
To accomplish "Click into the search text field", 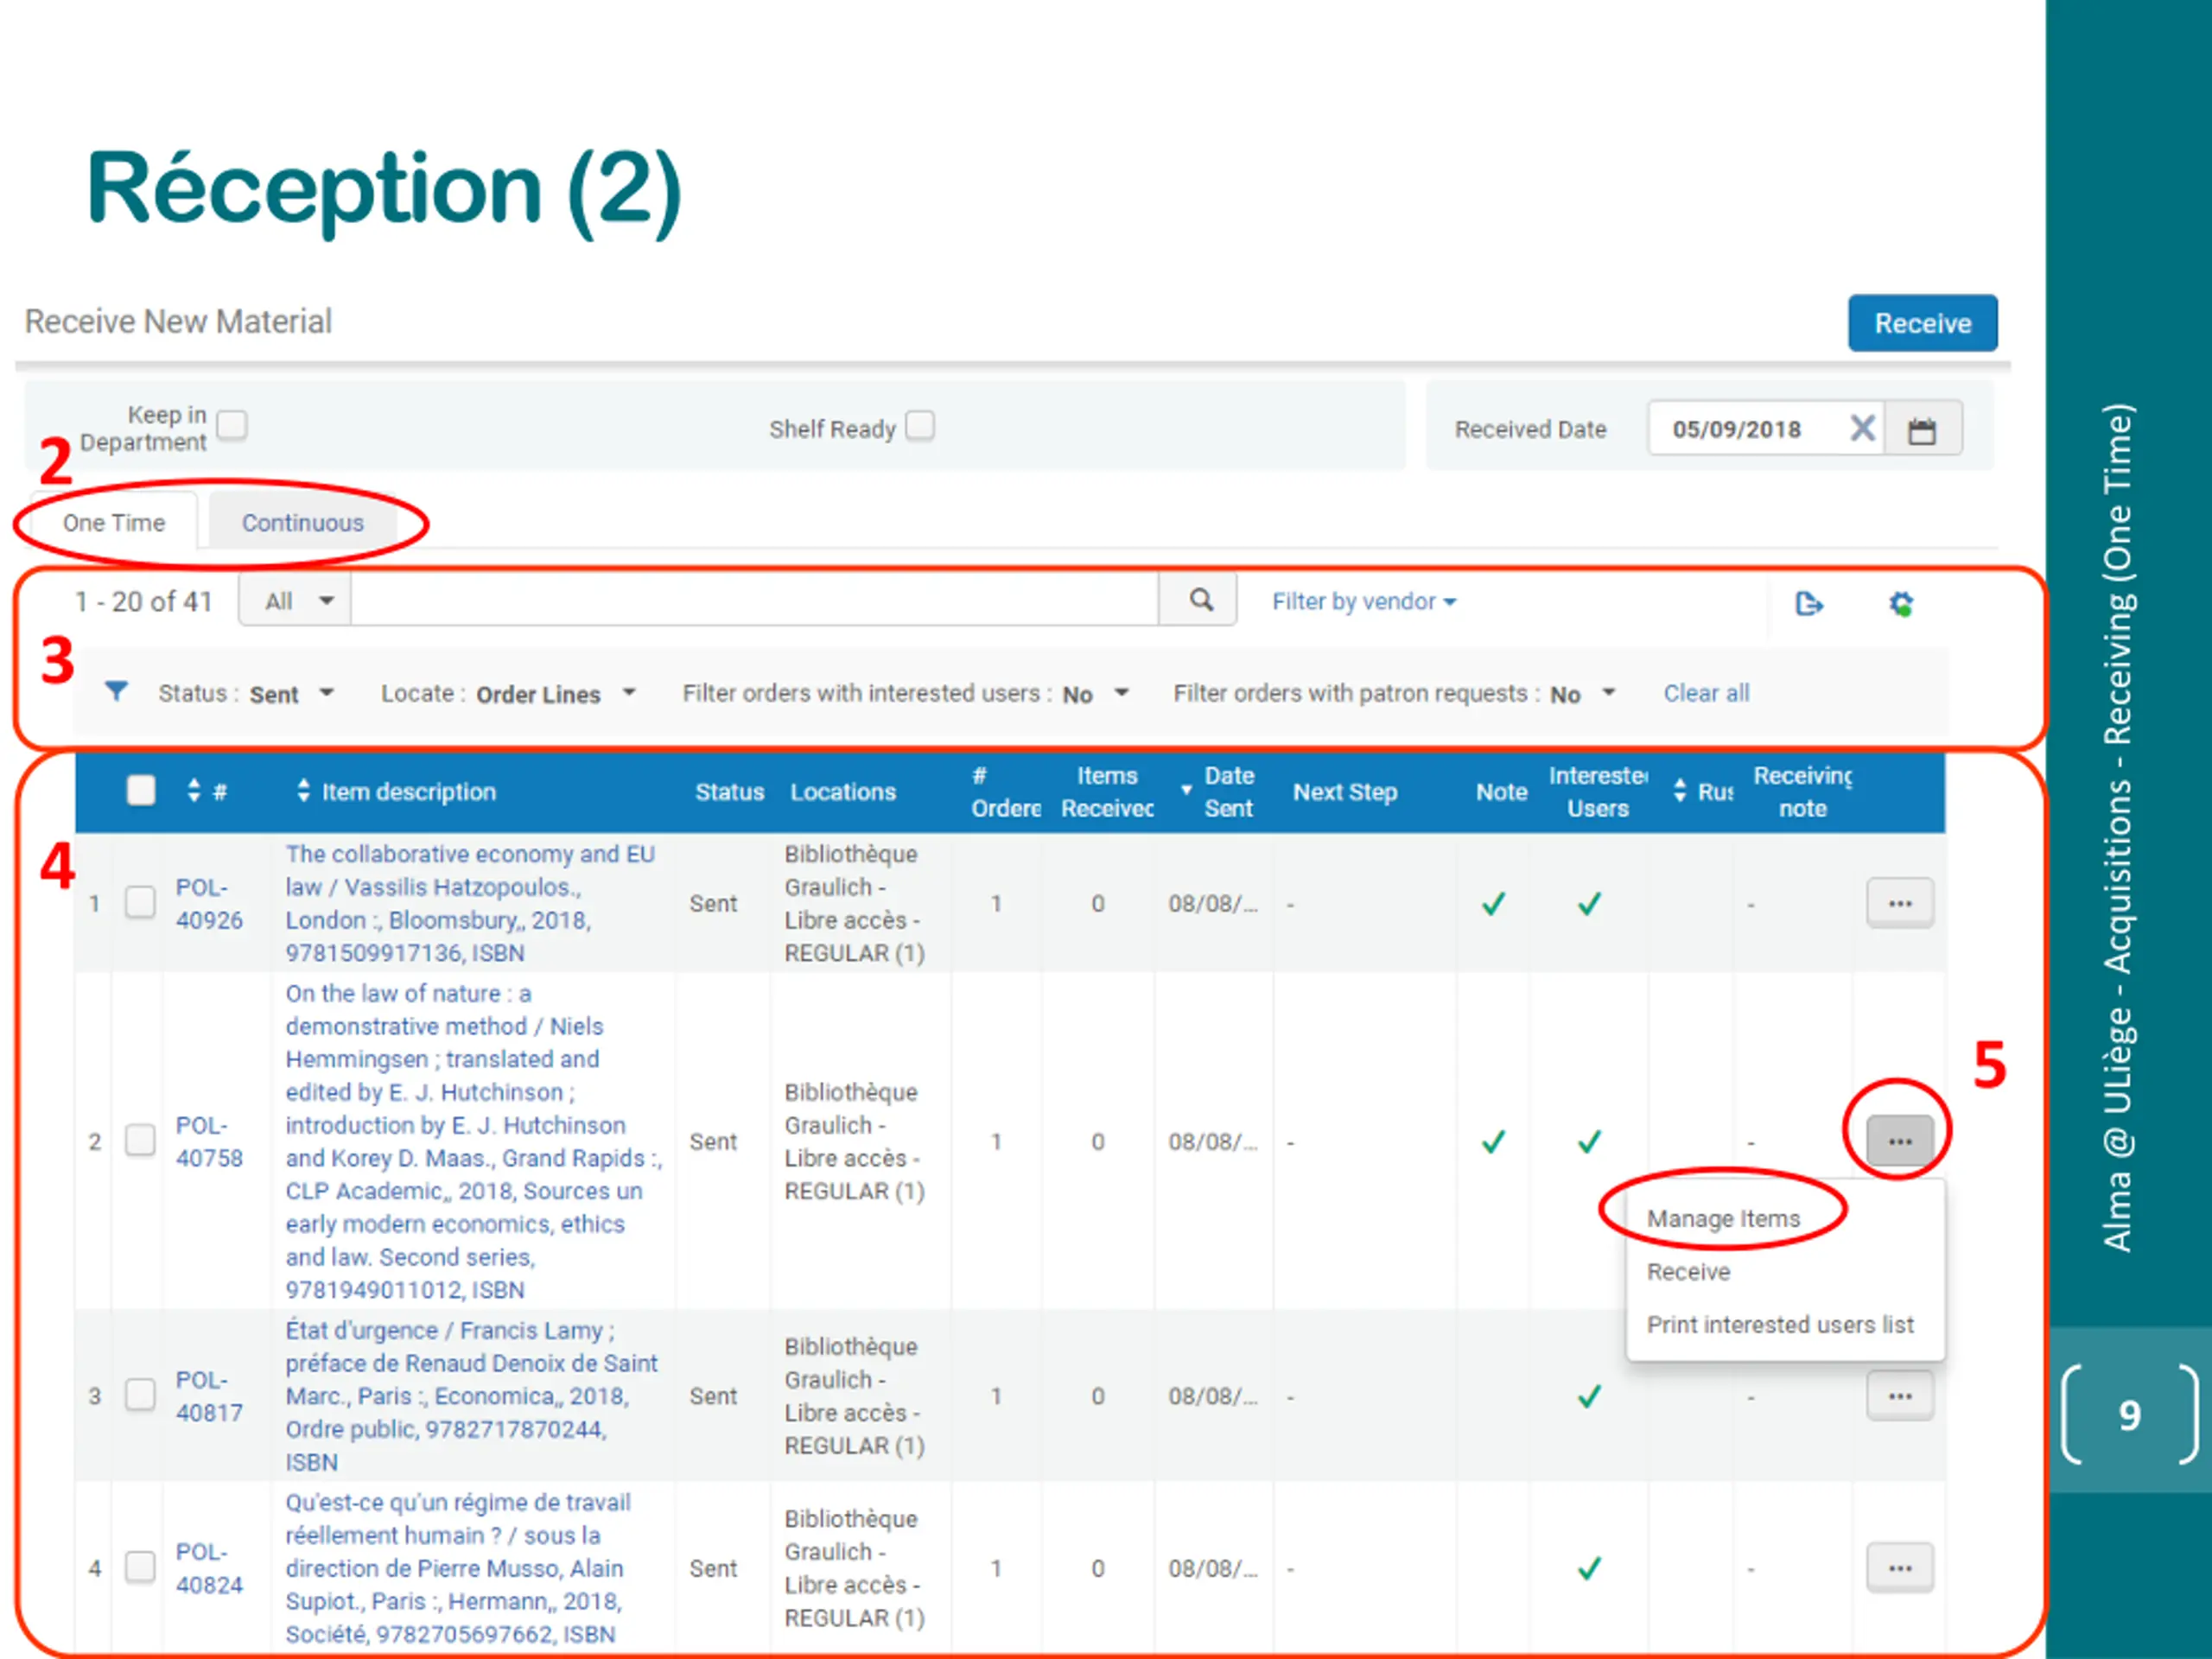I will point(754,601).
